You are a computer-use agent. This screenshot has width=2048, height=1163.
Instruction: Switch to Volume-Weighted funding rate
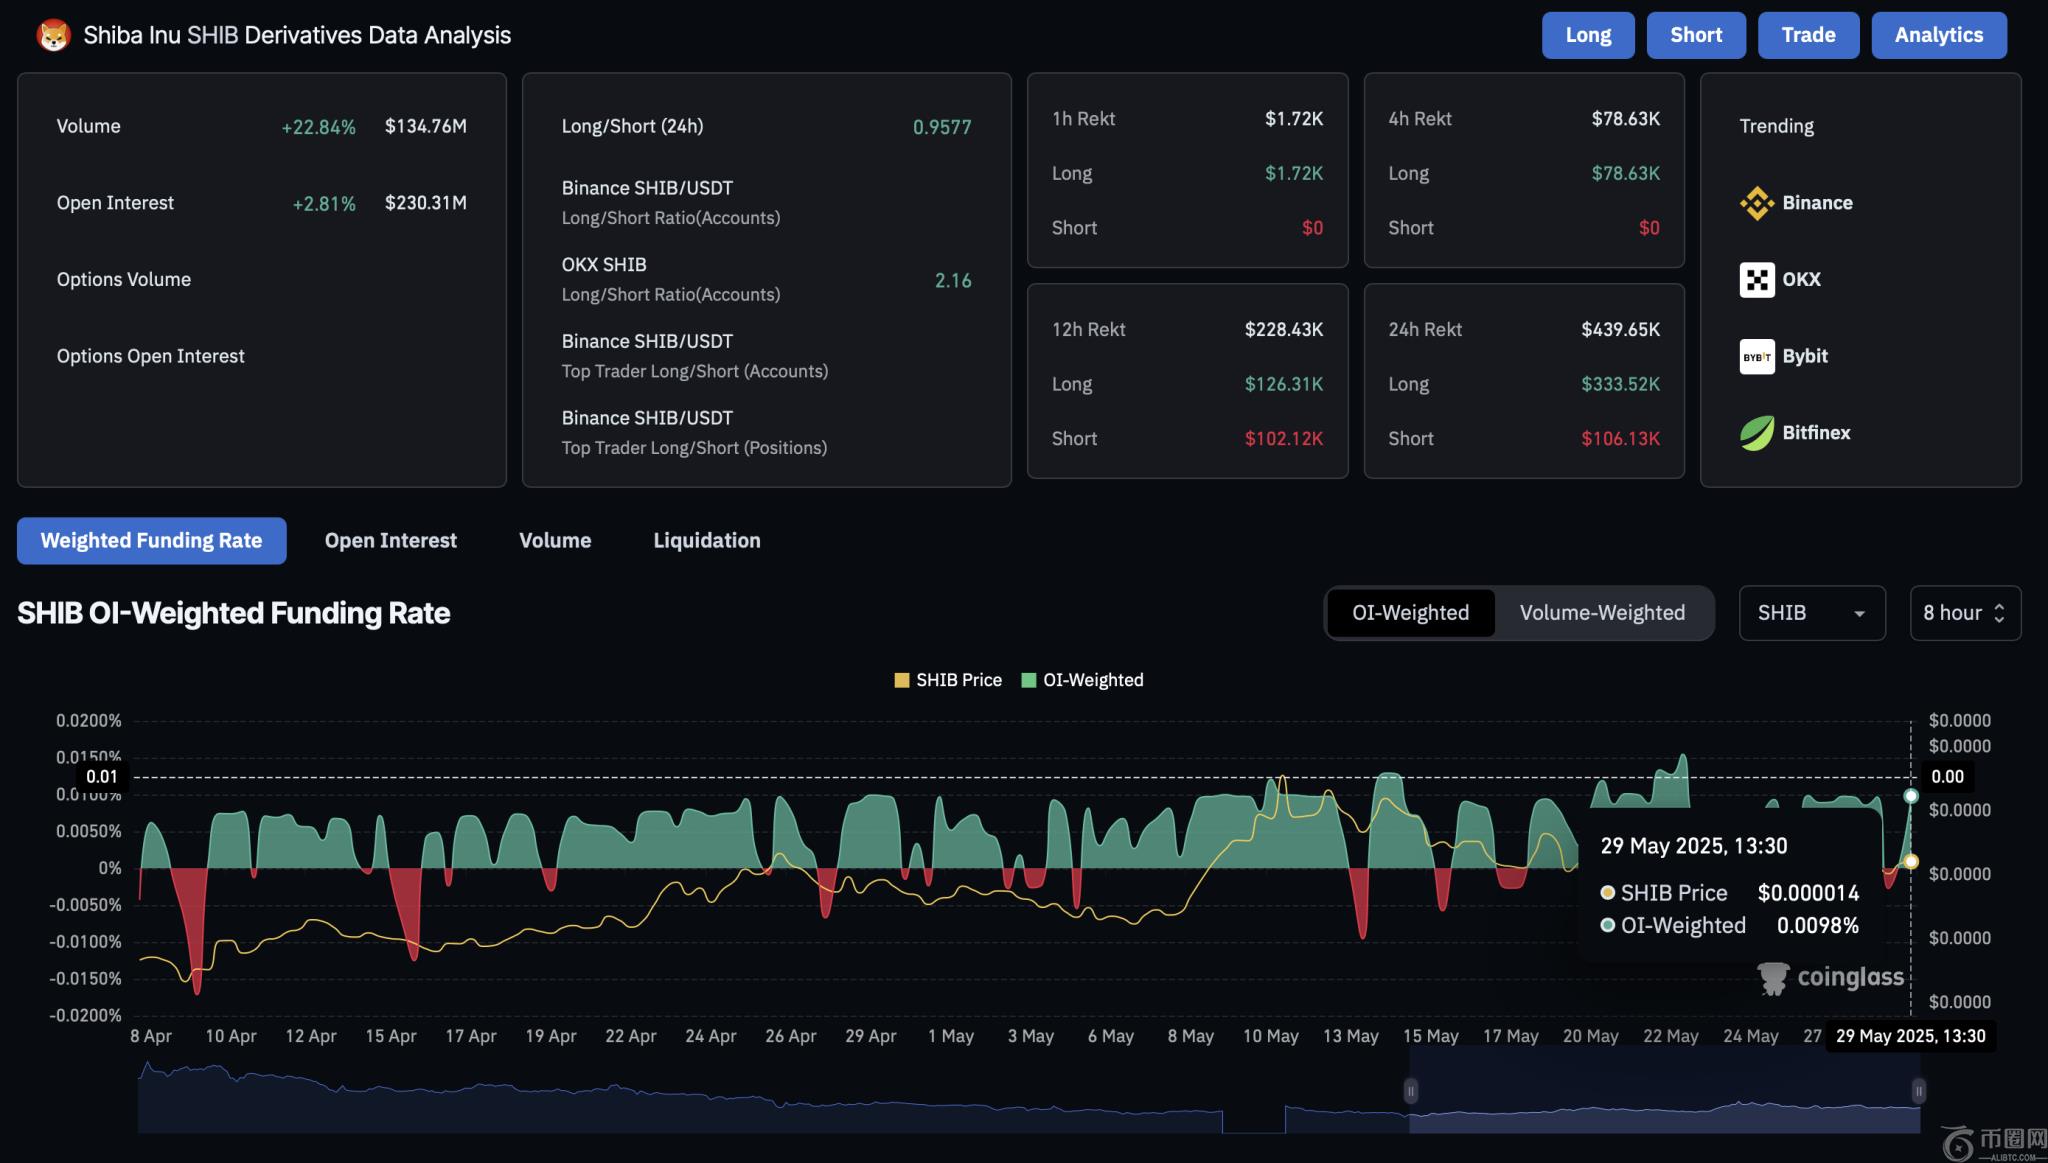click(1602, 613)
